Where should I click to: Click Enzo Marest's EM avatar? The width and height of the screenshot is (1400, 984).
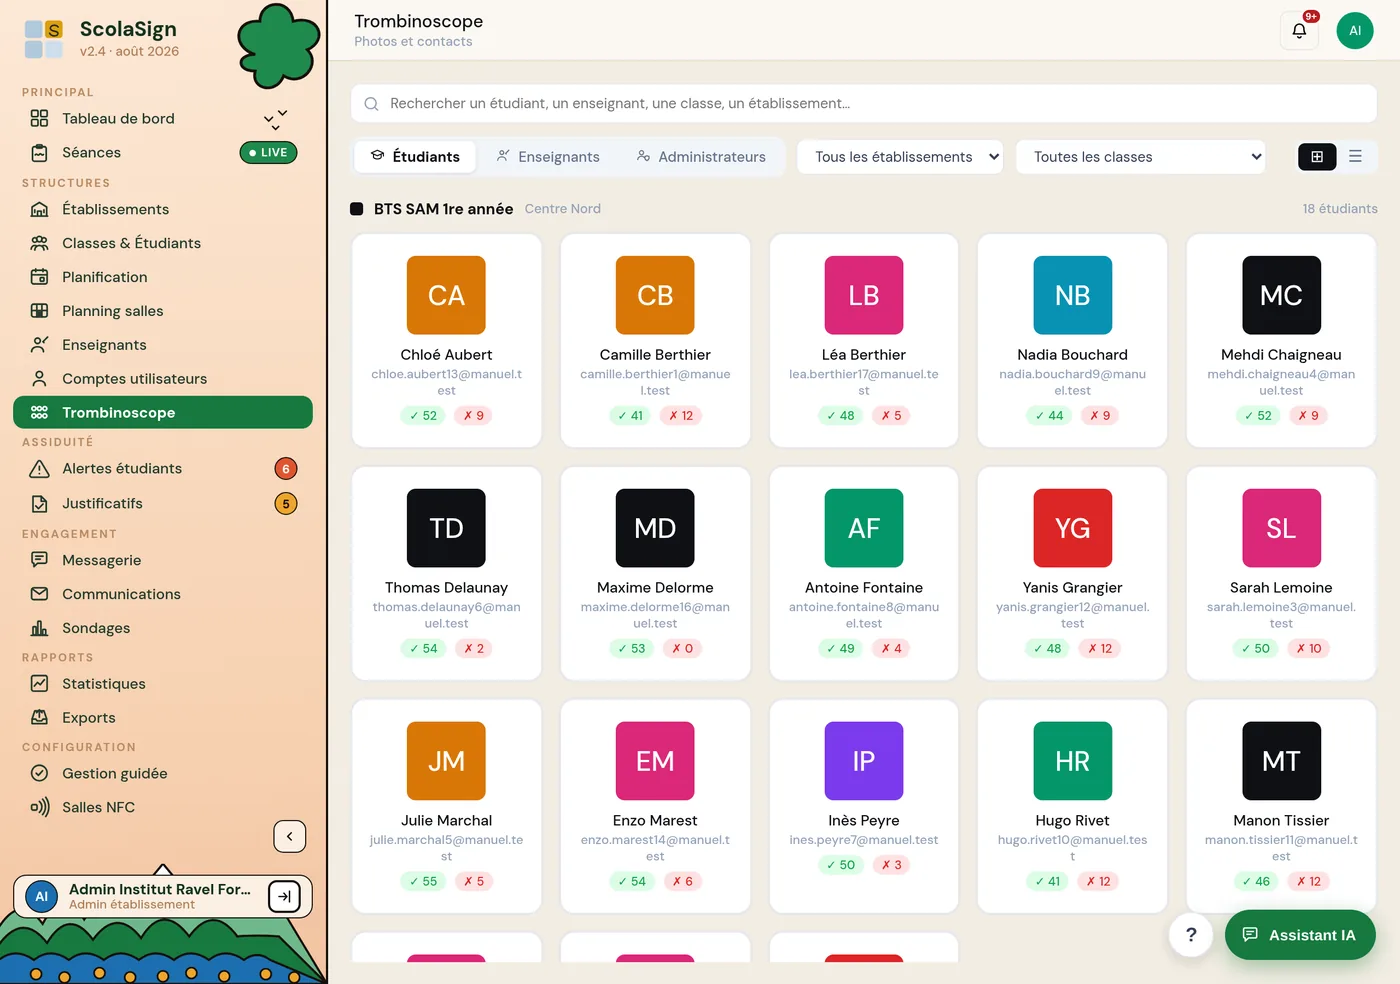pyautogui.click(x=655, y=761)
